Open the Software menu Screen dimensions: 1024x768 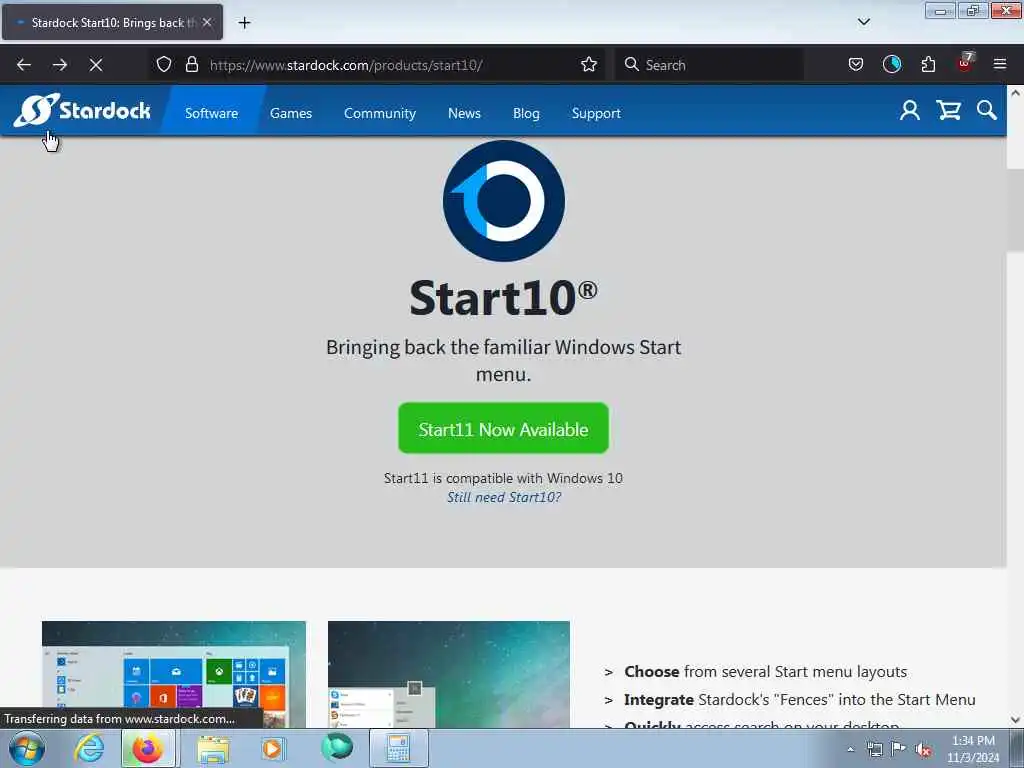(212, 113)
